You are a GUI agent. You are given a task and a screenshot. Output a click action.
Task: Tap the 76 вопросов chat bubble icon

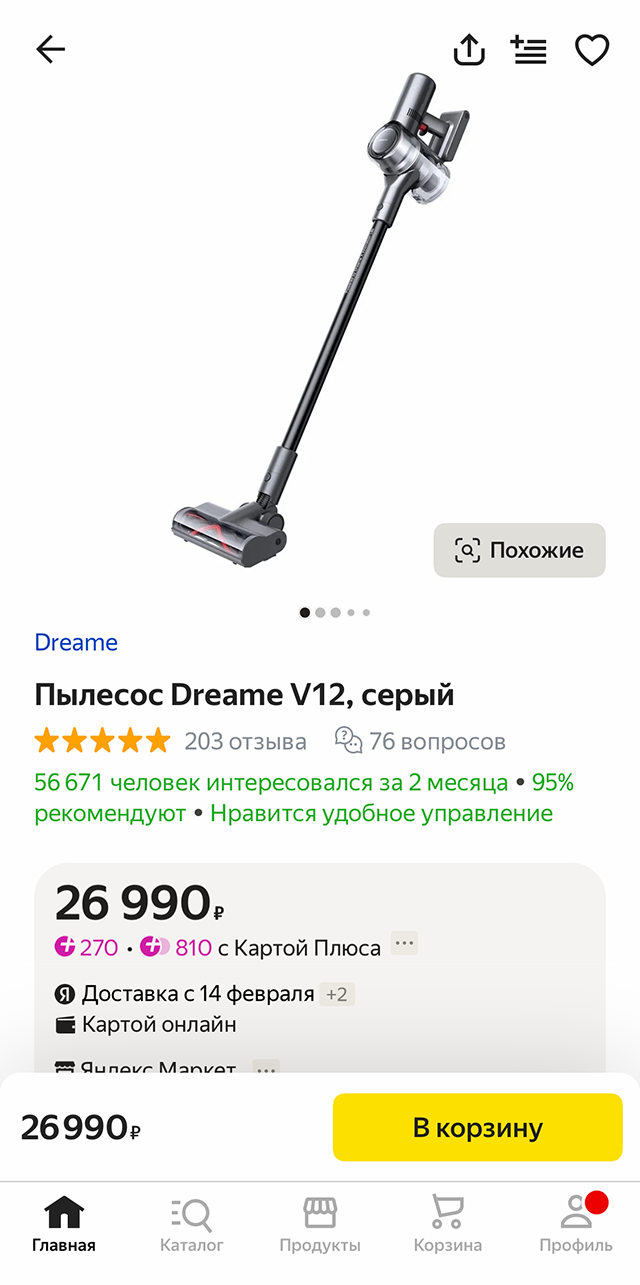click(348, 741)
